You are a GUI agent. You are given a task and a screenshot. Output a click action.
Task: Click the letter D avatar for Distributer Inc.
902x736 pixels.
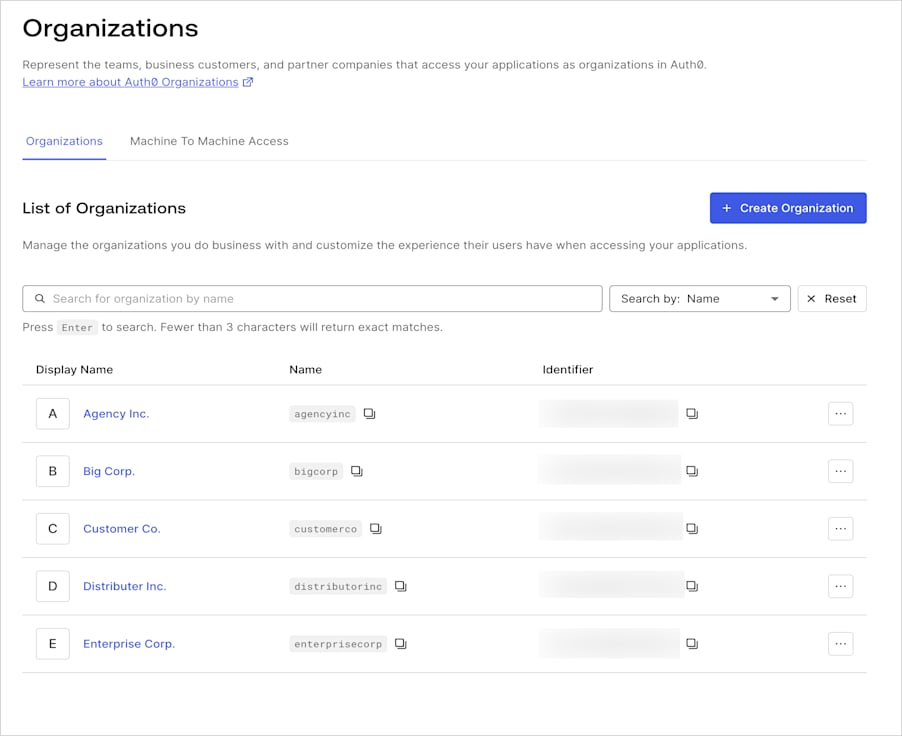52,586
